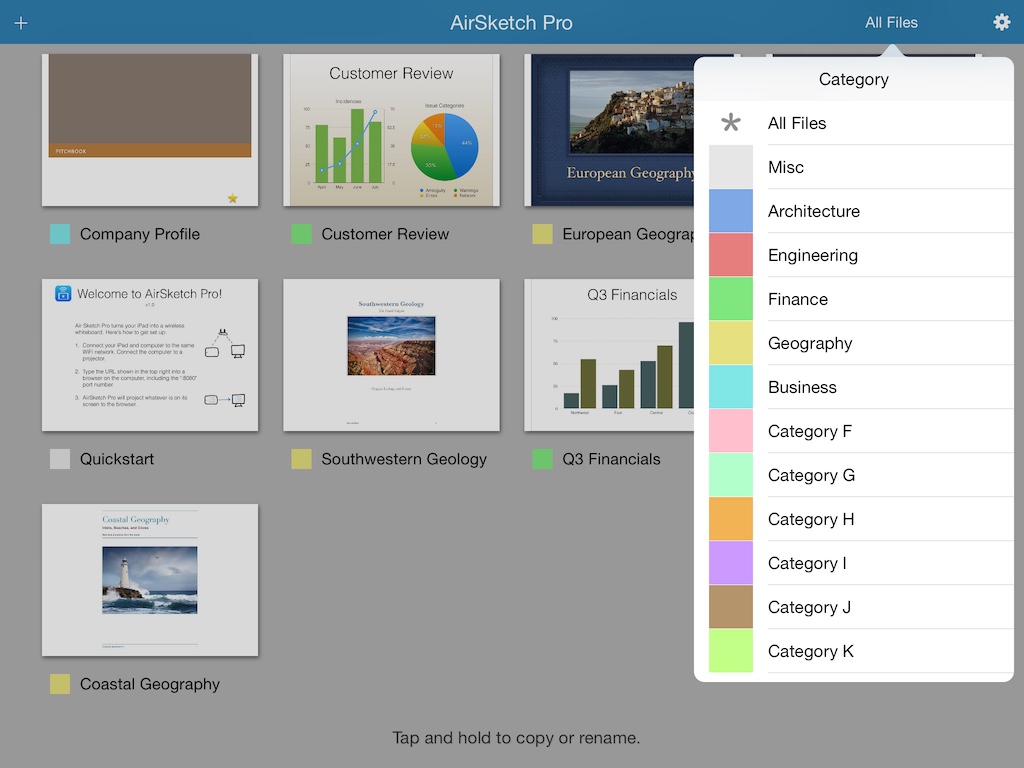Pick the Category H label
The height and width of the screenshot is (768, 1024).
coord(811,519)
